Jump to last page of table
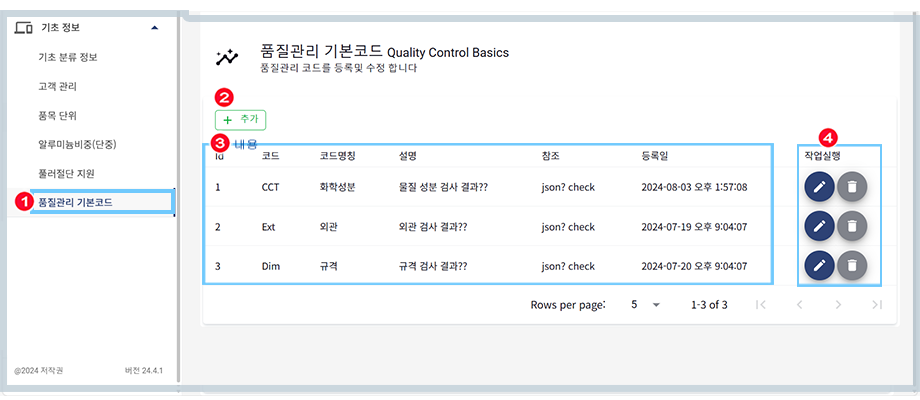This screenshot has height=400, width=920. [876, 304]
